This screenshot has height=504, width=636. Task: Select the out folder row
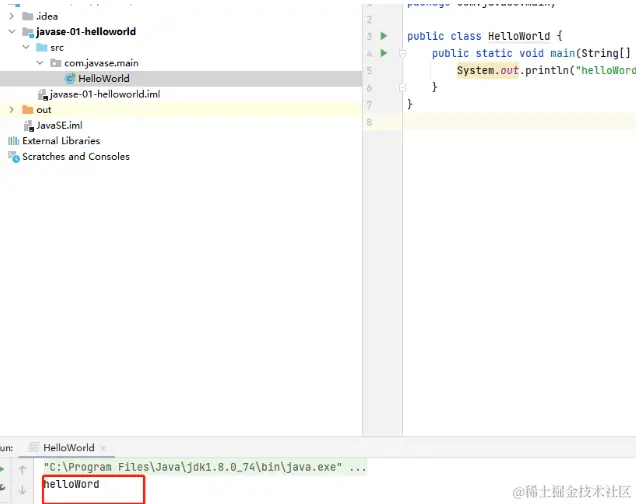point(181,109)
